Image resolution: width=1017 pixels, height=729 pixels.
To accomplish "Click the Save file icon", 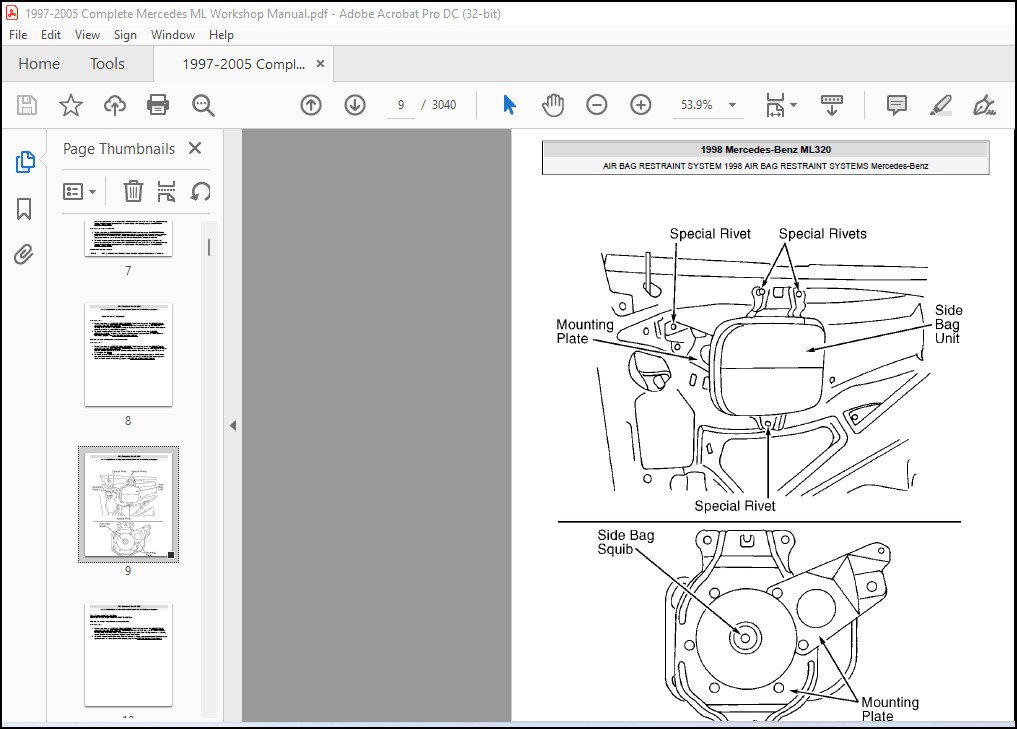I will (27, 105).
